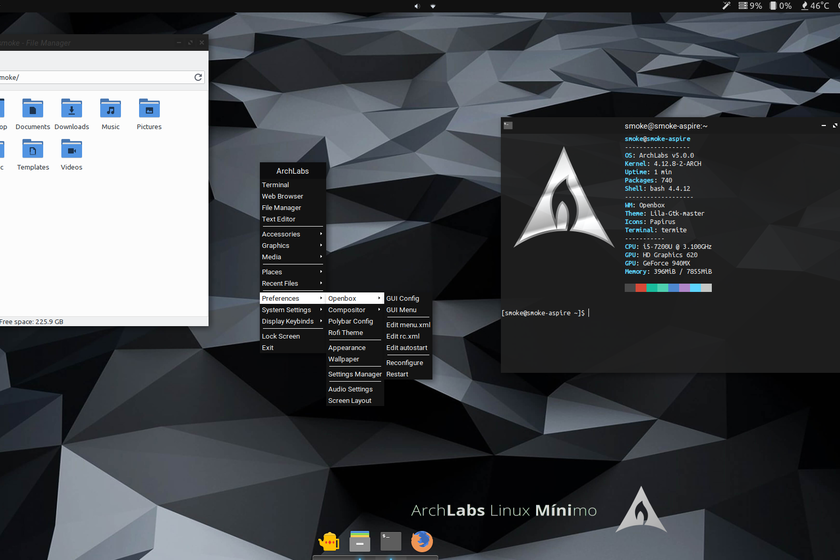This screenshot has height=560, width=840.
Task: Choose Text Editor from the ArchLabs menu
Action: point(292,219)
